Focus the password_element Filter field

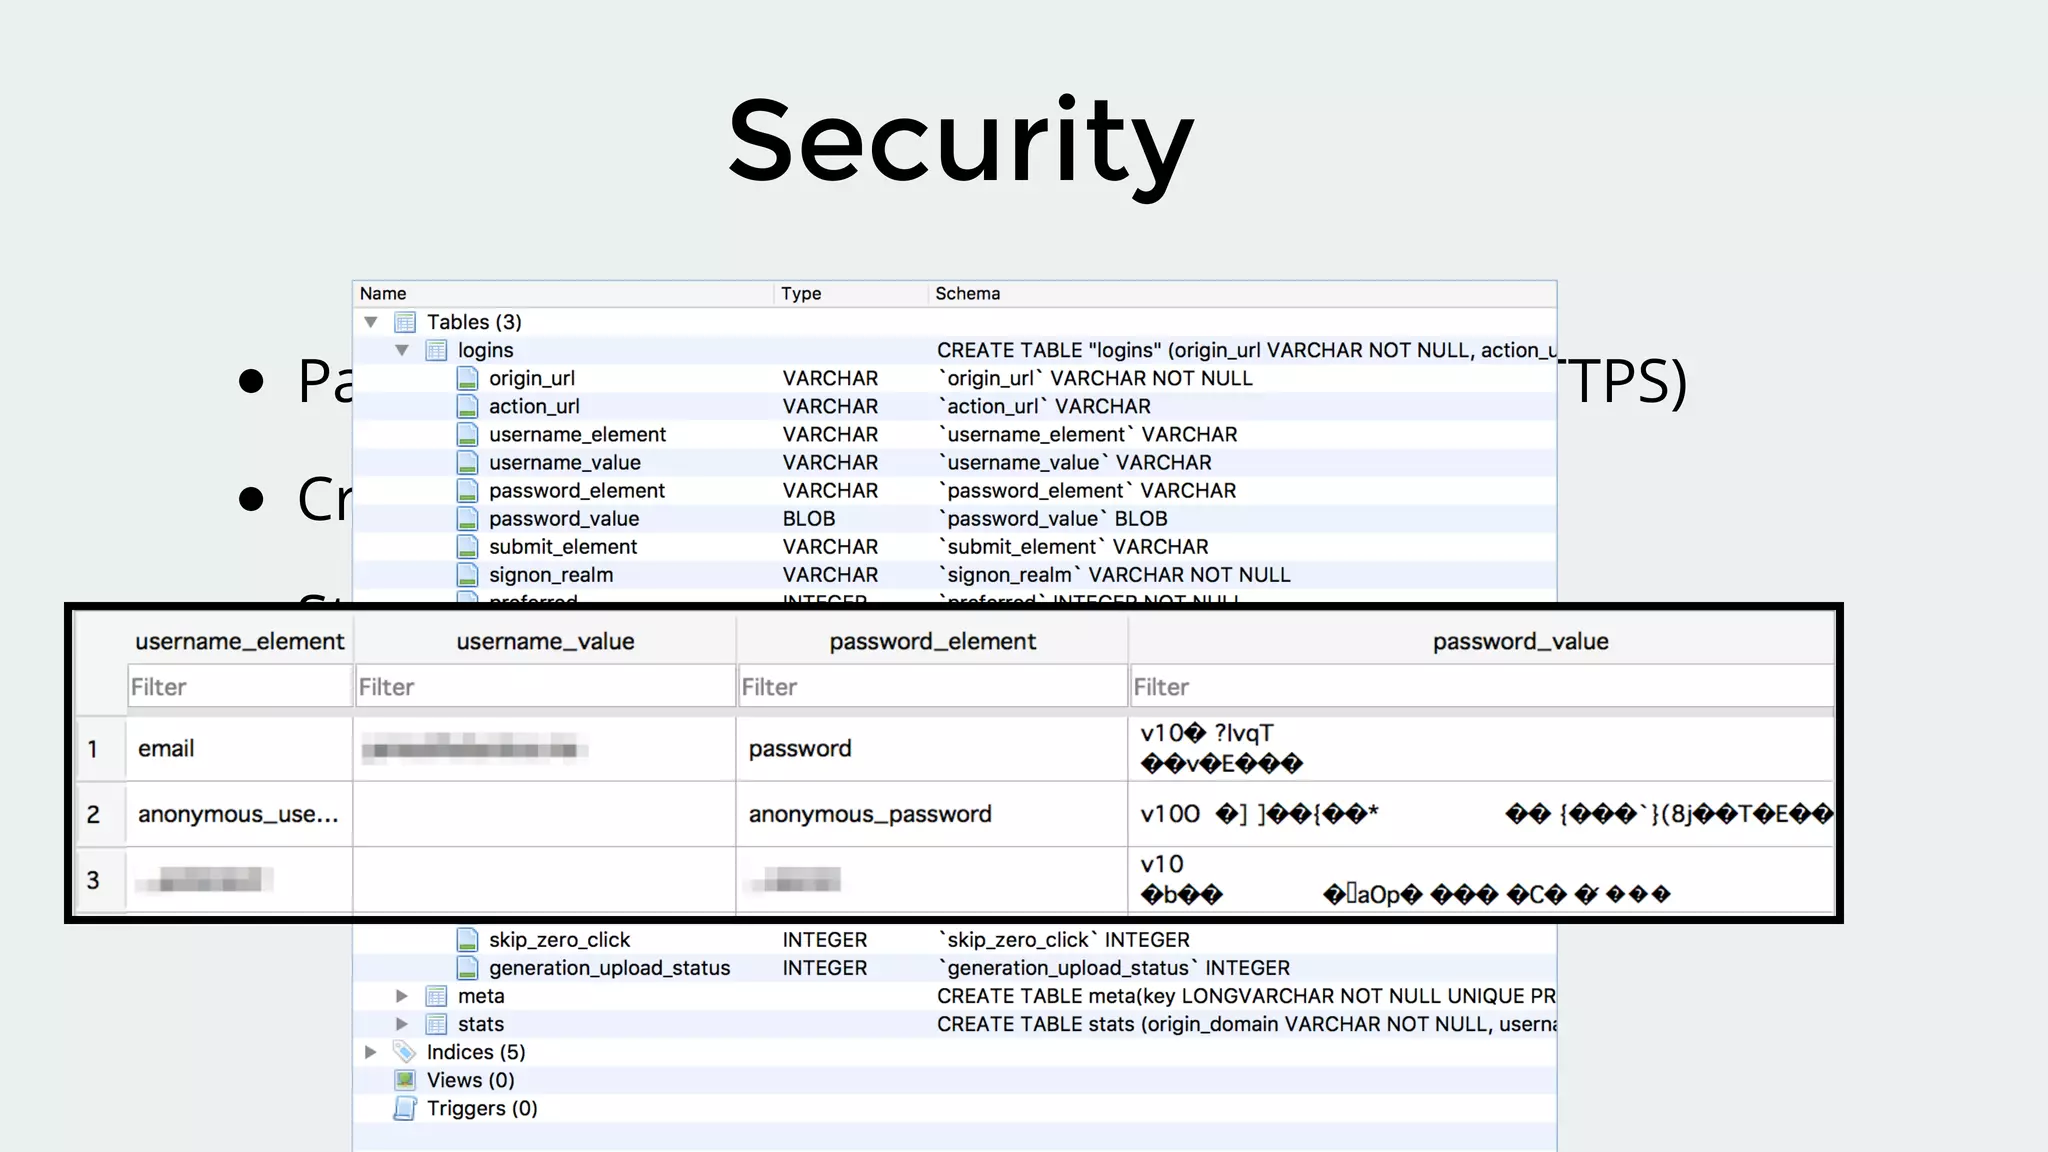(933, 687)
